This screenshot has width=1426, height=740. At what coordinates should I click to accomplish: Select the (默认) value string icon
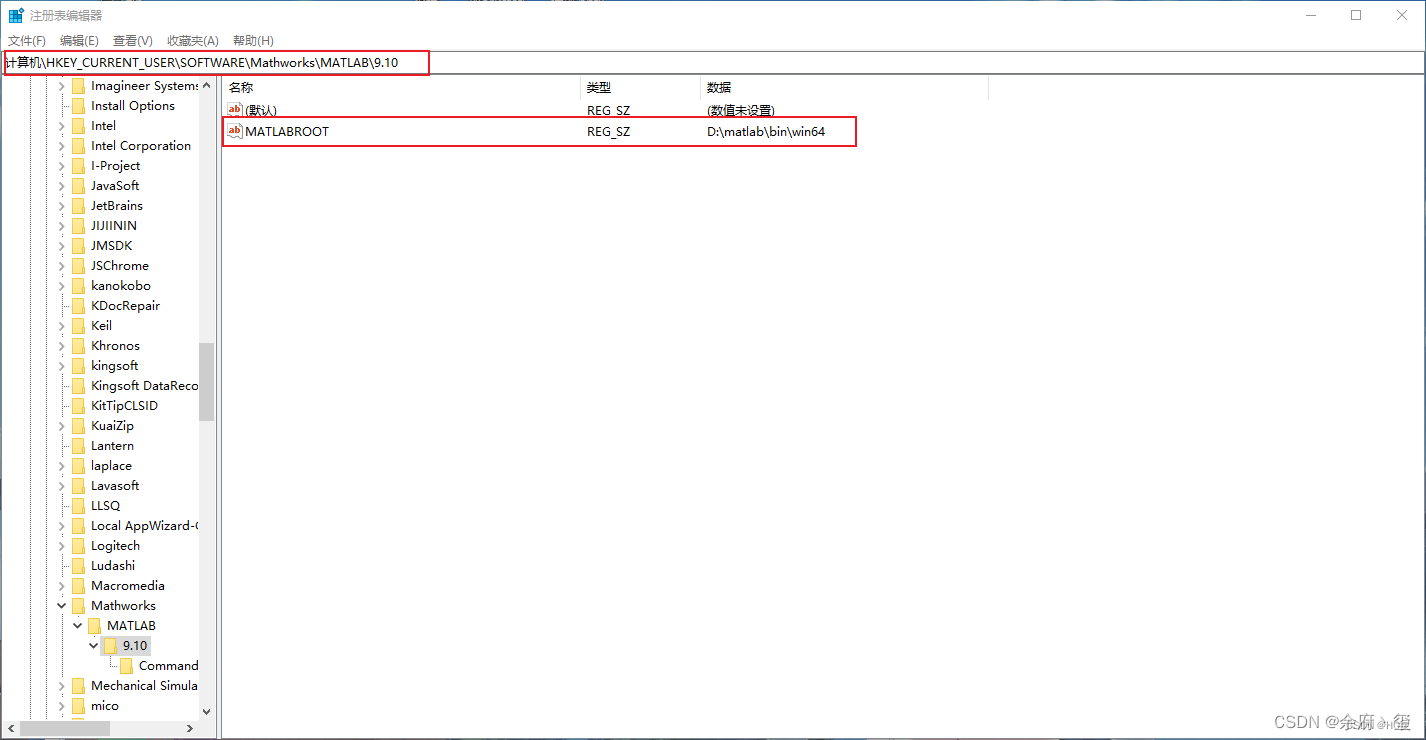click(x=235, y=110)
